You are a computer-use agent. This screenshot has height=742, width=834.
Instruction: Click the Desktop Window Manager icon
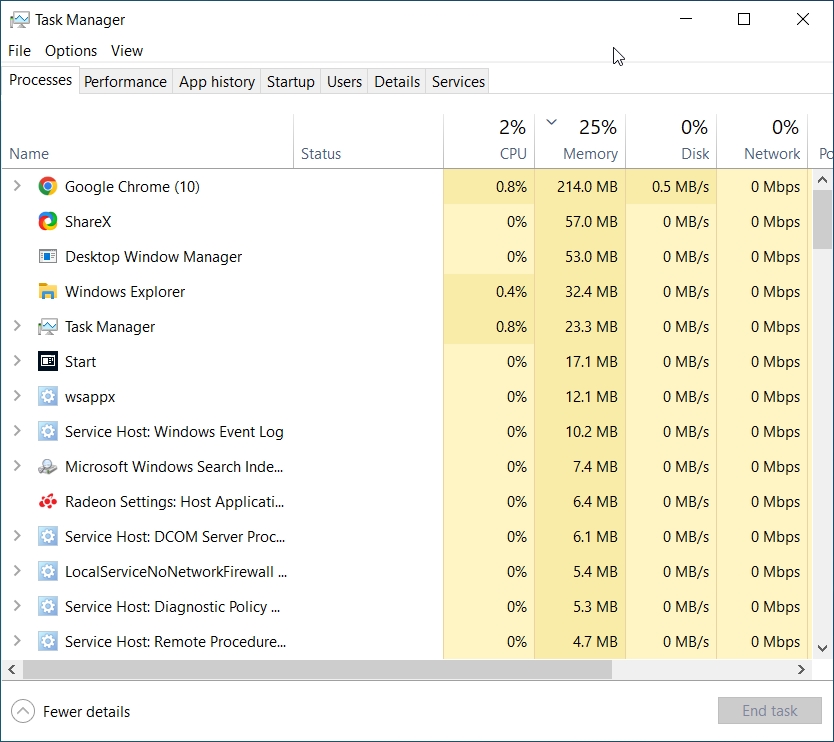point(46,256)
